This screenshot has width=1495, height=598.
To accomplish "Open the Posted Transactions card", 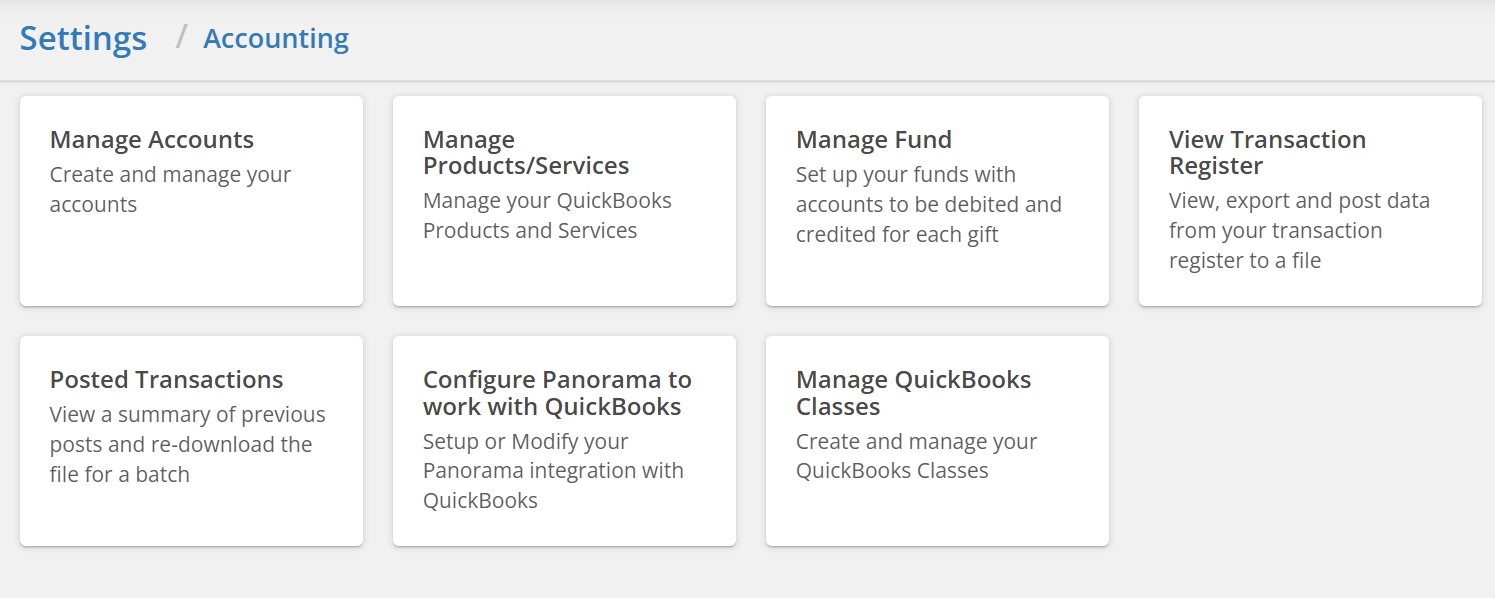I will click(x=191, y=441).
